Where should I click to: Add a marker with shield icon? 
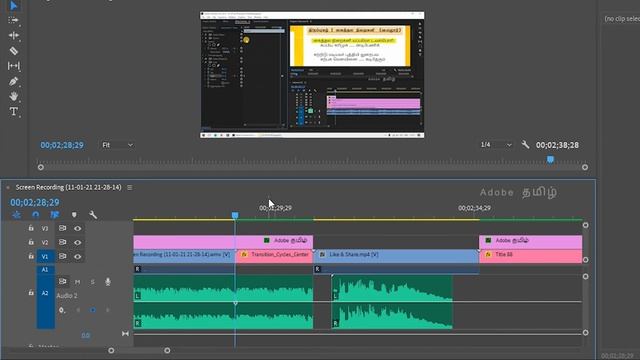(74, 215)
